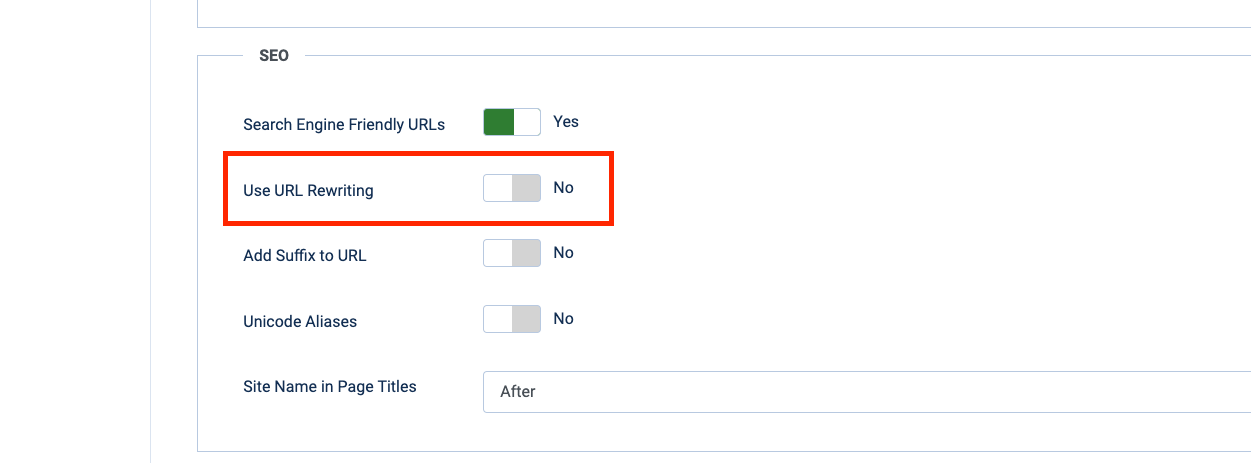
Task: Click gray half of URL Rewriting switch
Action: (x=526, y=188)
